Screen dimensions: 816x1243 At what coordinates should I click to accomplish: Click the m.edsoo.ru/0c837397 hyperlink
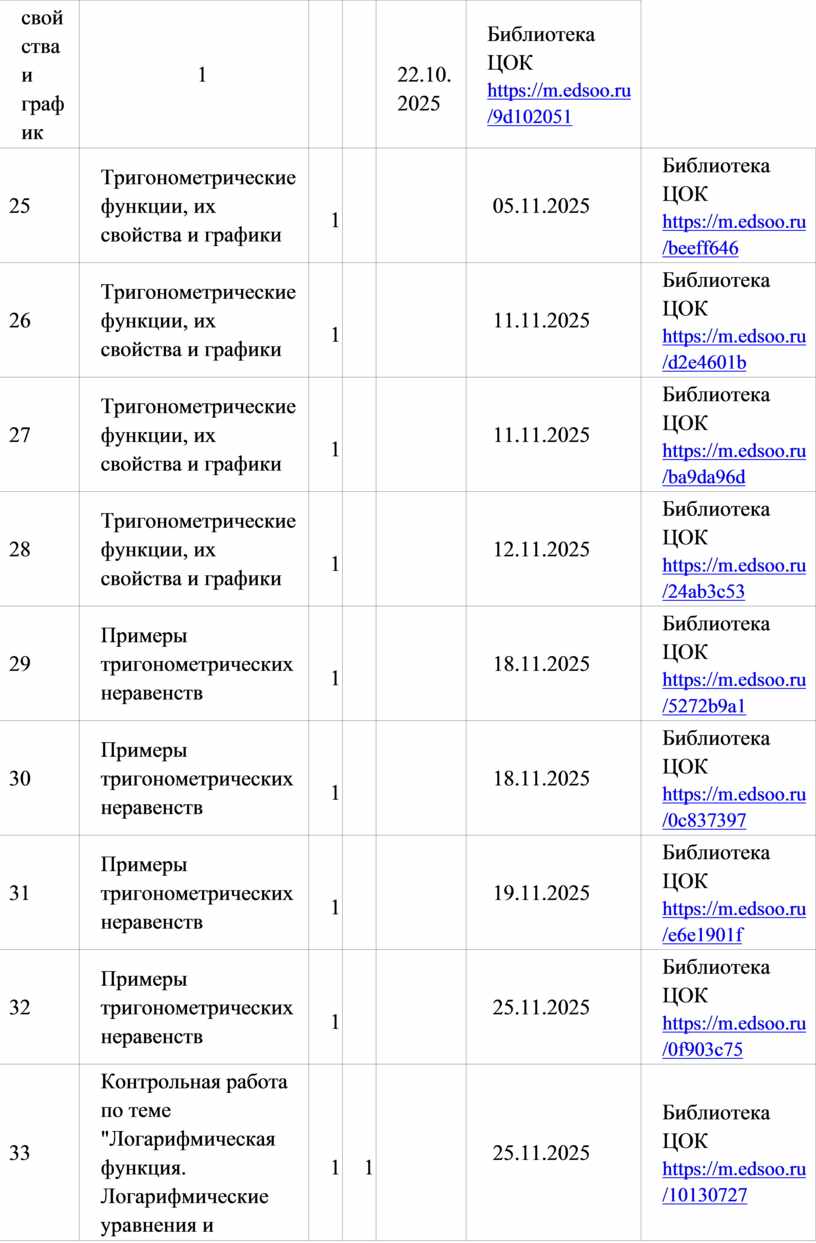[733, 806]
